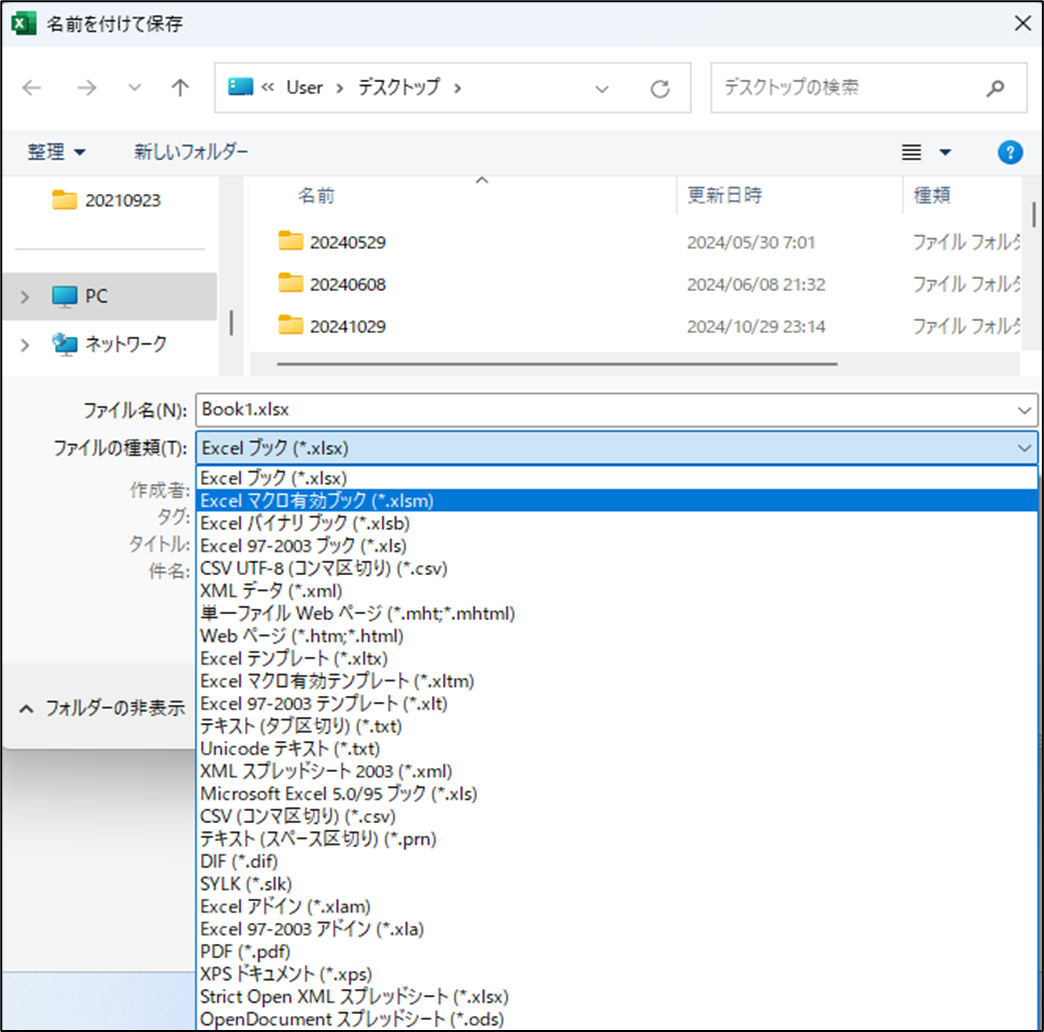This screenshot has height=1032, width=1044.
Task: Choose XPS ドキュメント (*.xps)
Action: [617, 974]
